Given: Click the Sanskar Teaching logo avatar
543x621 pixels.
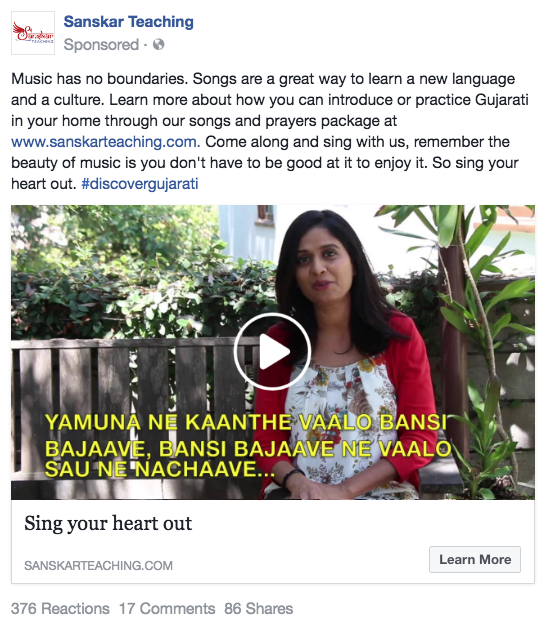Looking at the screenshot, I should [x=33, y=33].
